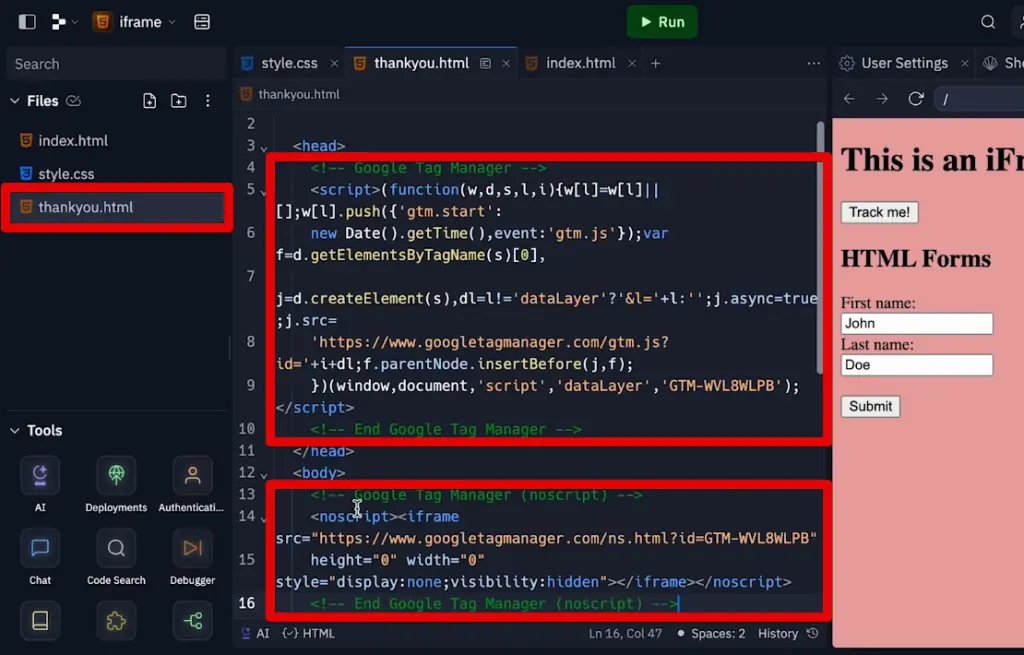Click Submit in the preview pane
This screenshot has height=655, width=1024.
coord(869,406)
